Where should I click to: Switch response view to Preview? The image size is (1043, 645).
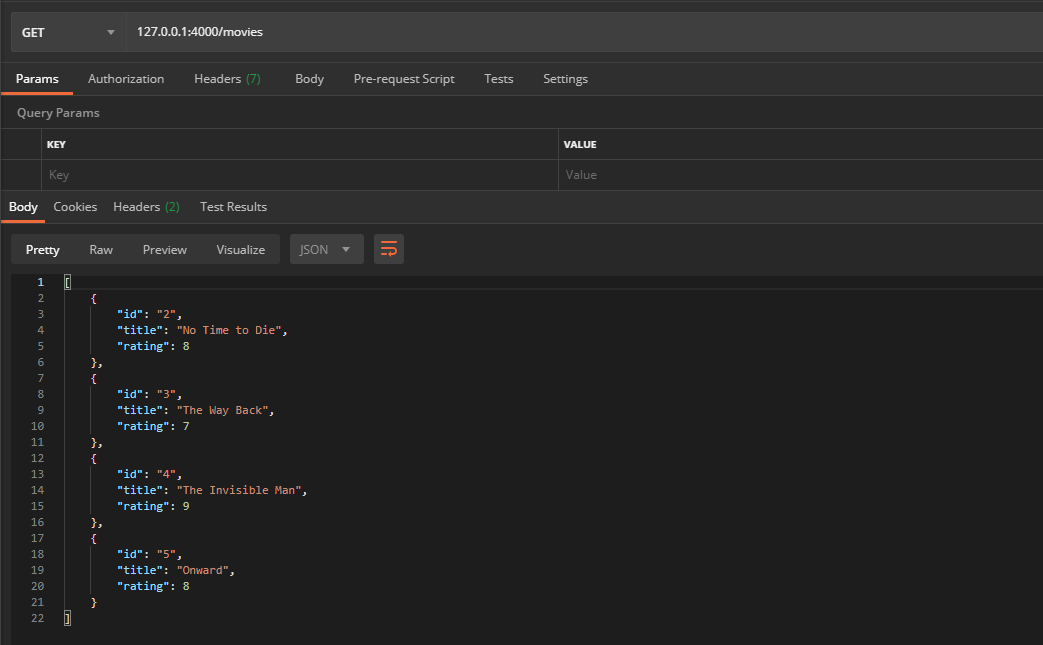[x=164, y=250]
